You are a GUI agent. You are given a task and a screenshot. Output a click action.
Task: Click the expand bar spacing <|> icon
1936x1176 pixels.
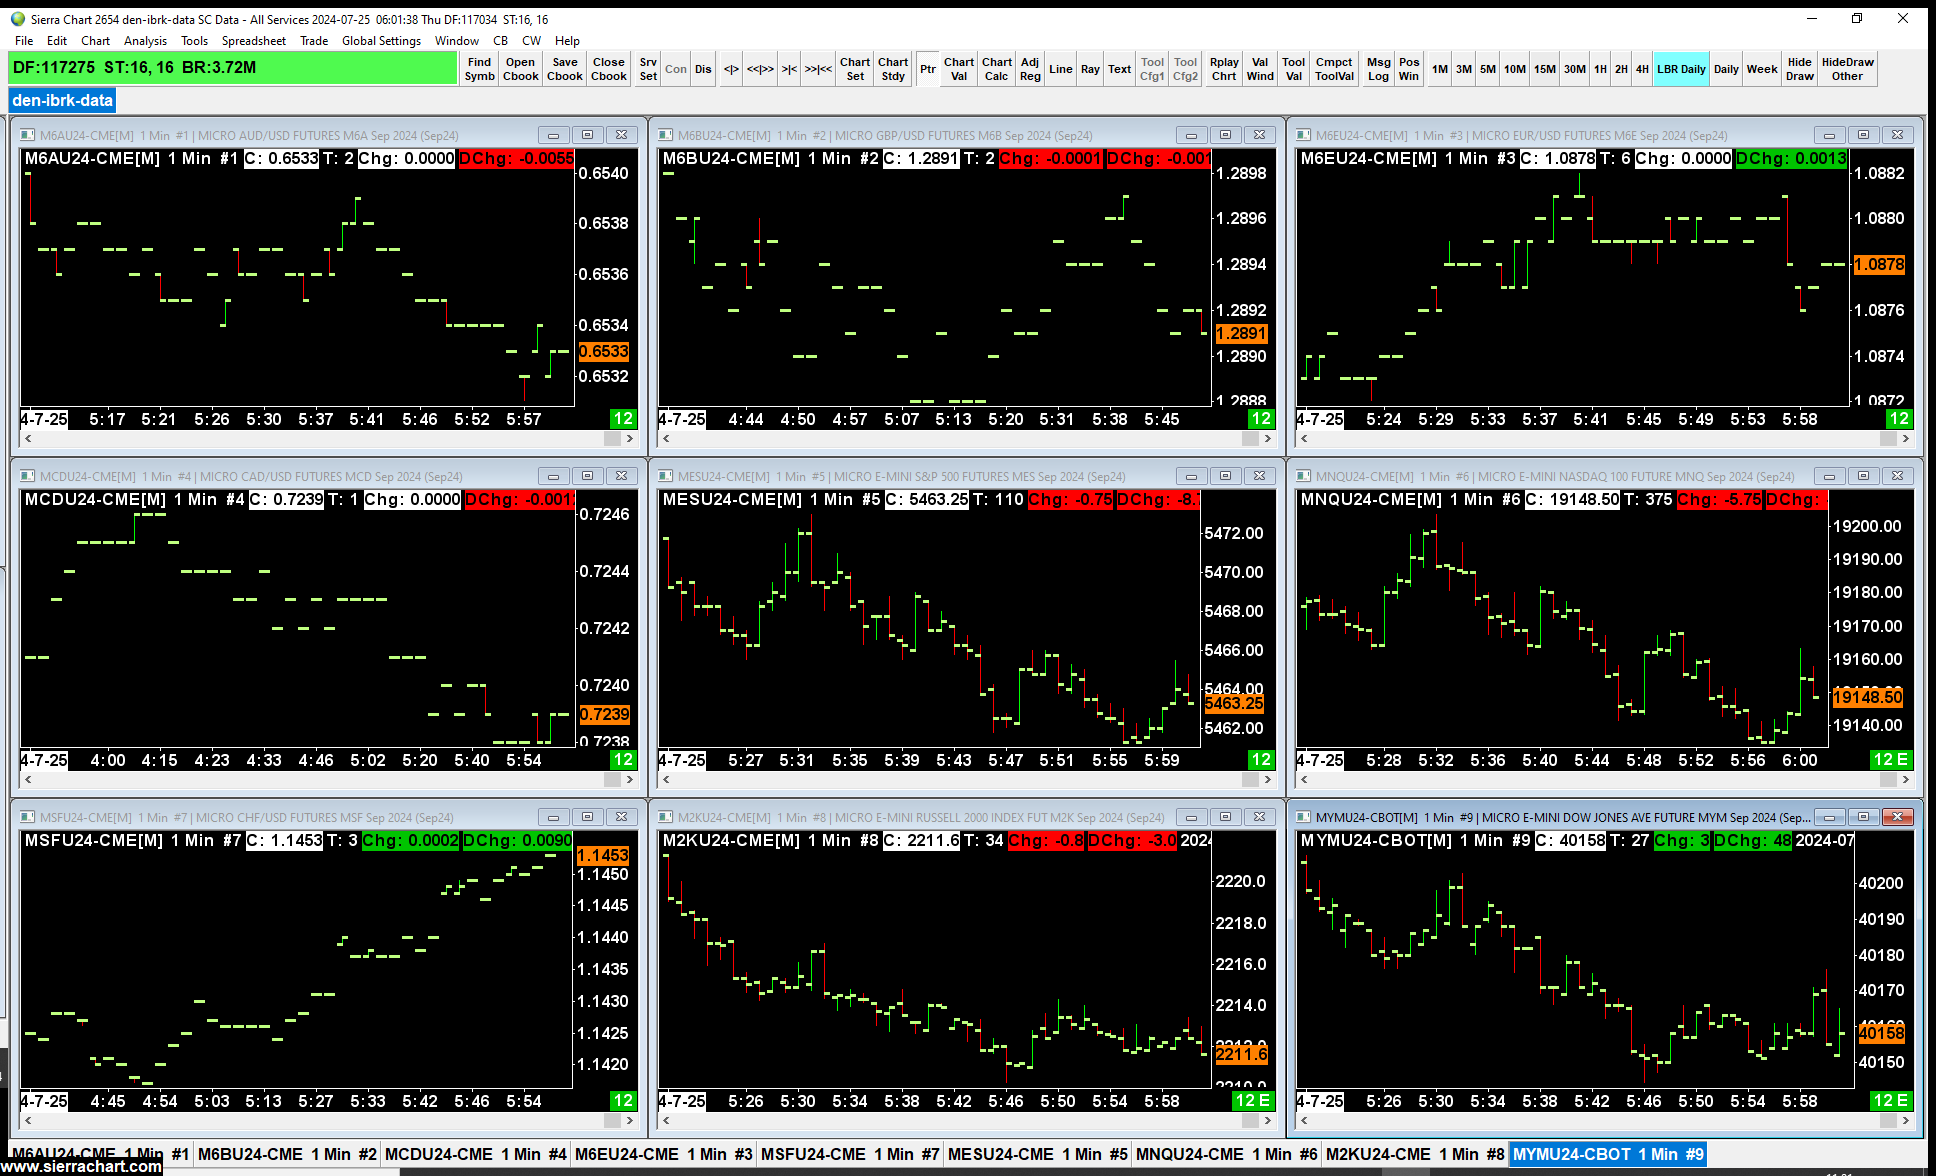(x=731, y=69)
